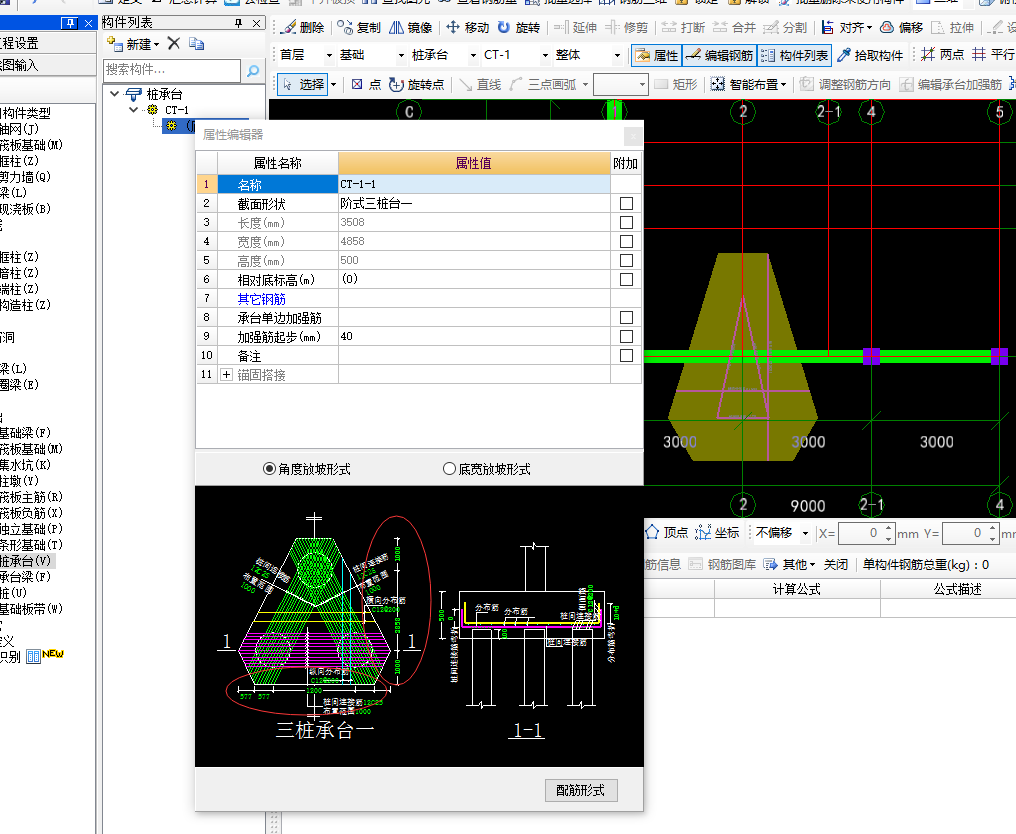This screenshot has width=1016, height=834.
Task: Pin the 构件列表 panel
Action: click(238, 23)
